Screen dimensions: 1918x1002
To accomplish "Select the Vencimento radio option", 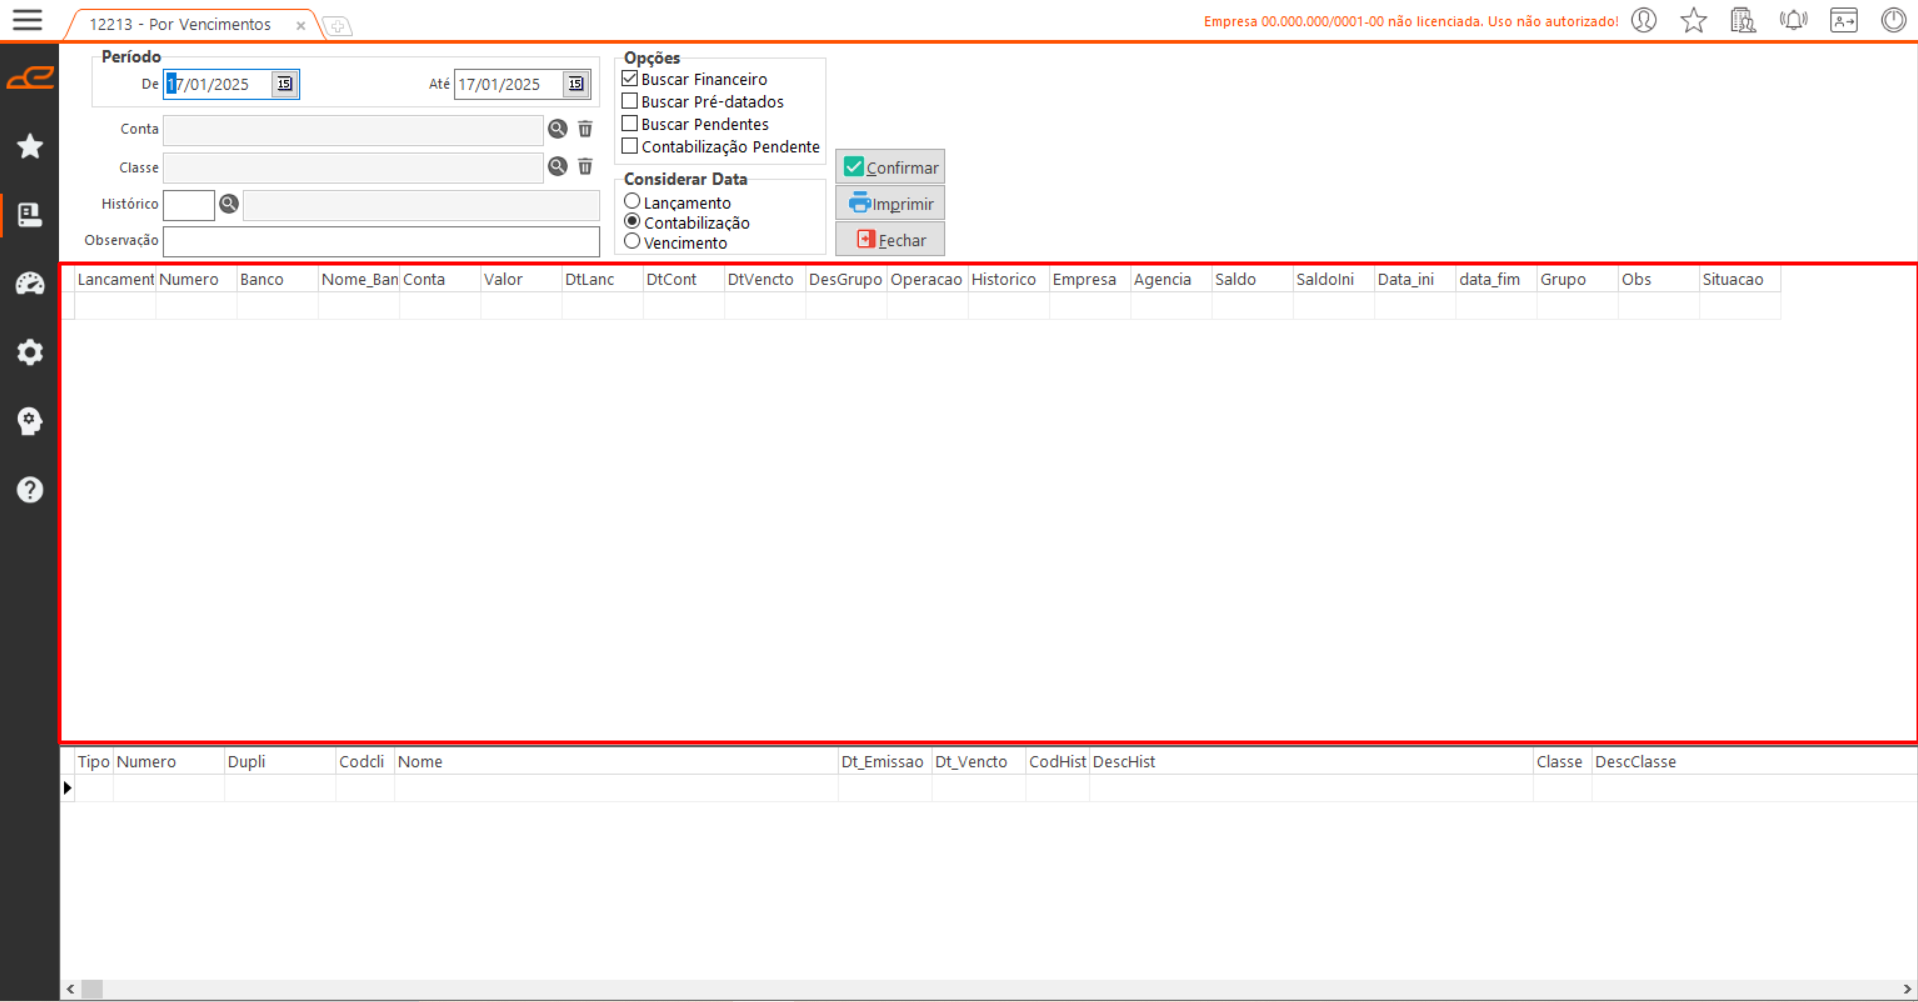I will pos(632,242).
